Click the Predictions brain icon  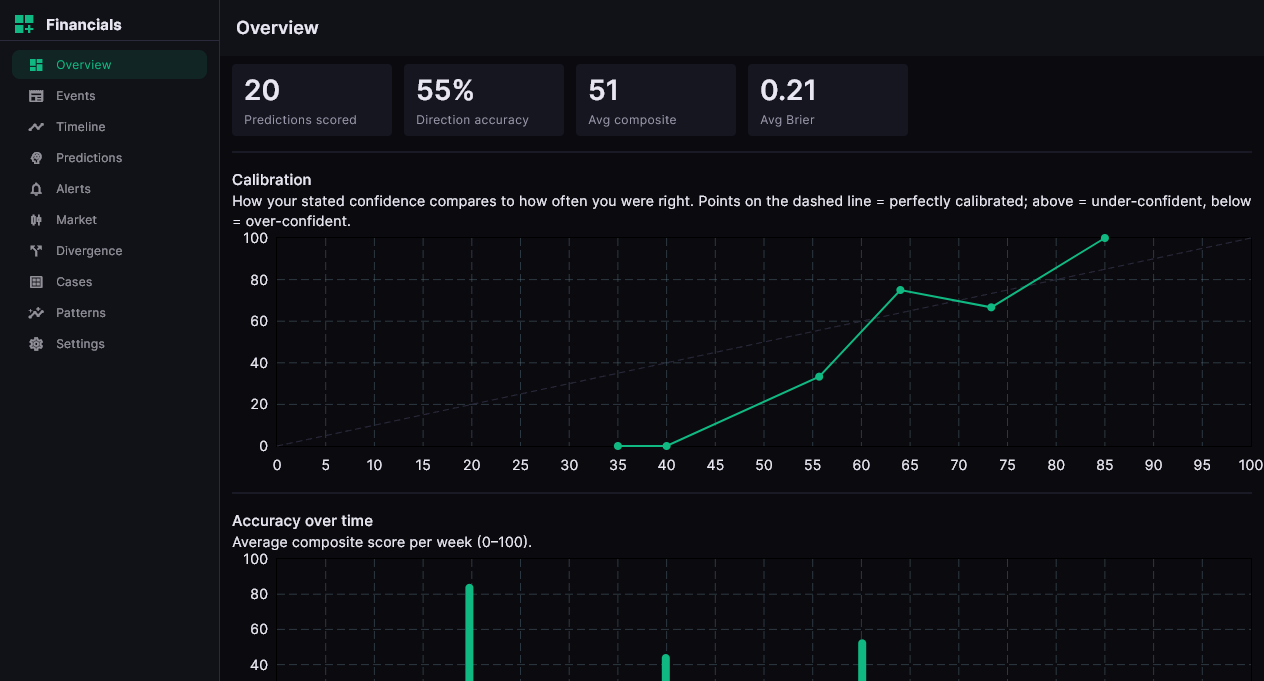click(x=36, y=158)
